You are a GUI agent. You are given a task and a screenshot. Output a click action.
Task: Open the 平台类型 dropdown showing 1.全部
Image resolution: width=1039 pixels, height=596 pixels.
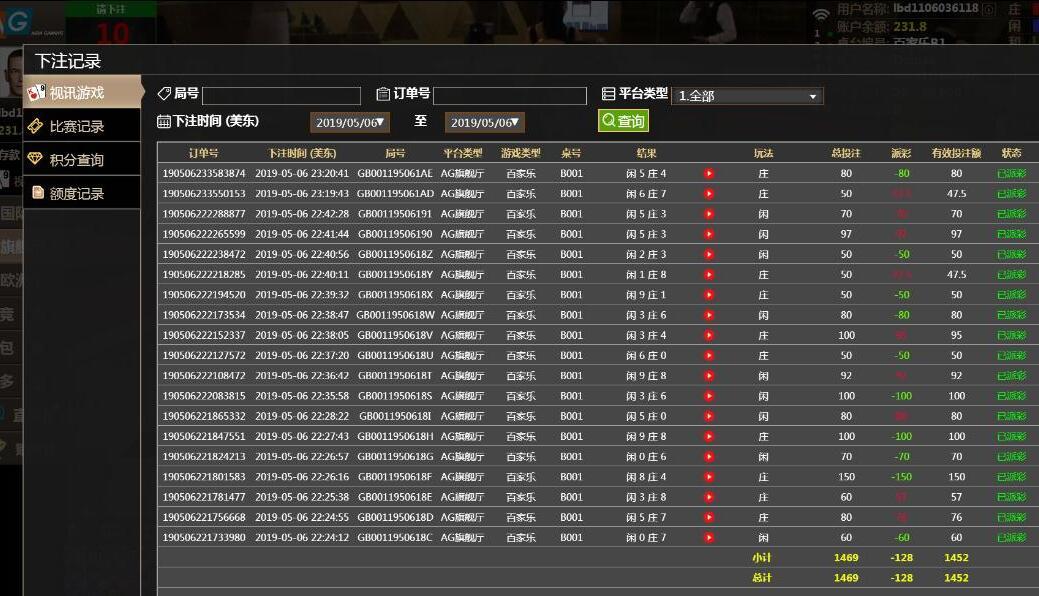coord(747,95)
